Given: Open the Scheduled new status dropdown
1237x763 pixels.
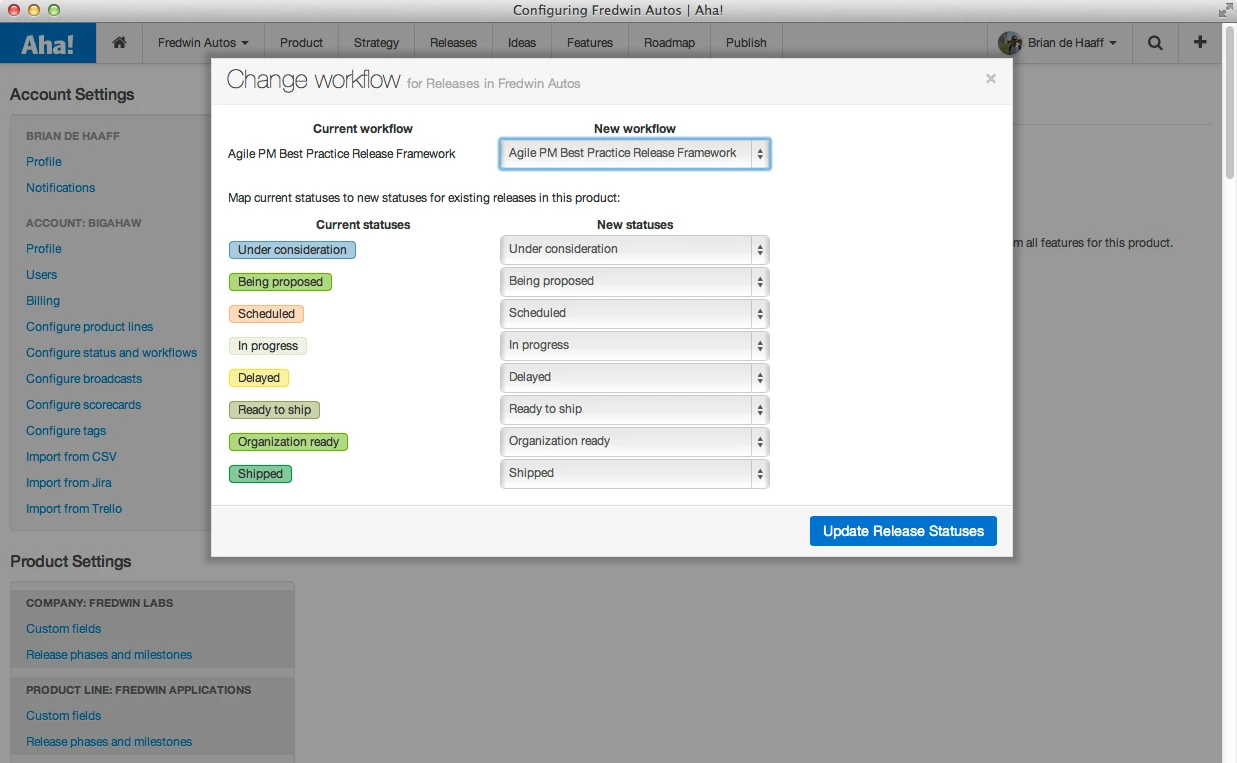Looking at the screenshot, I should pyautogui.click(x=635, y=313).
